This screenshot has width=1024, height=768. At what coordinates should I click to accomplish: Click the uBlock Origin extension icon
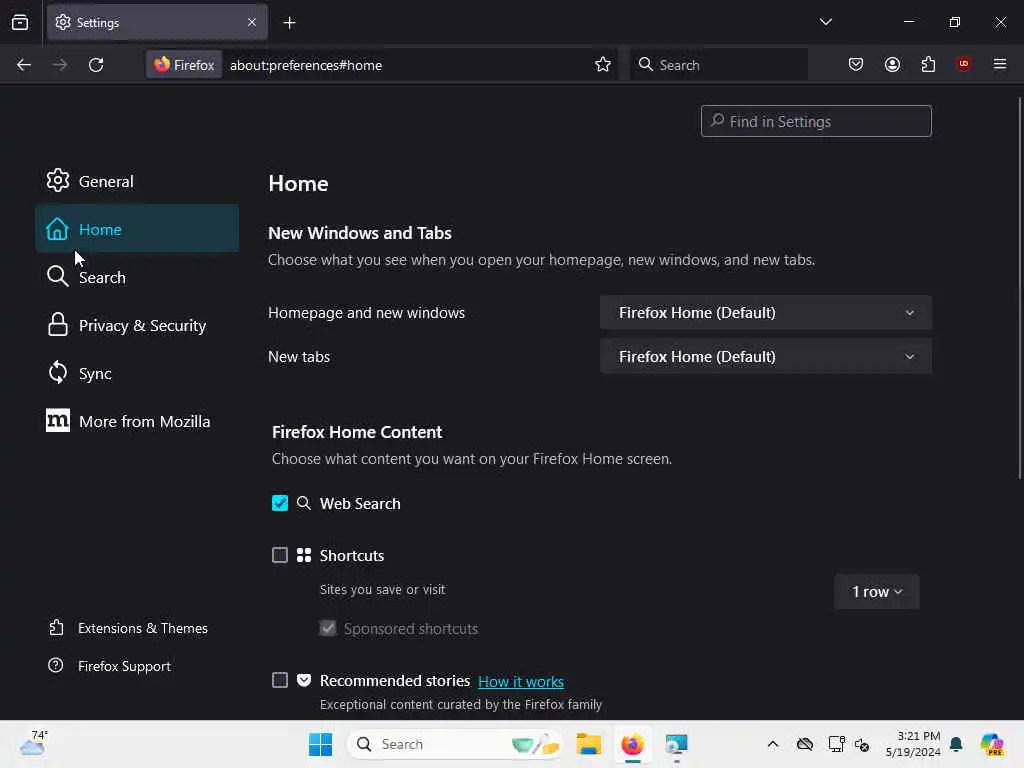(963, 64)
